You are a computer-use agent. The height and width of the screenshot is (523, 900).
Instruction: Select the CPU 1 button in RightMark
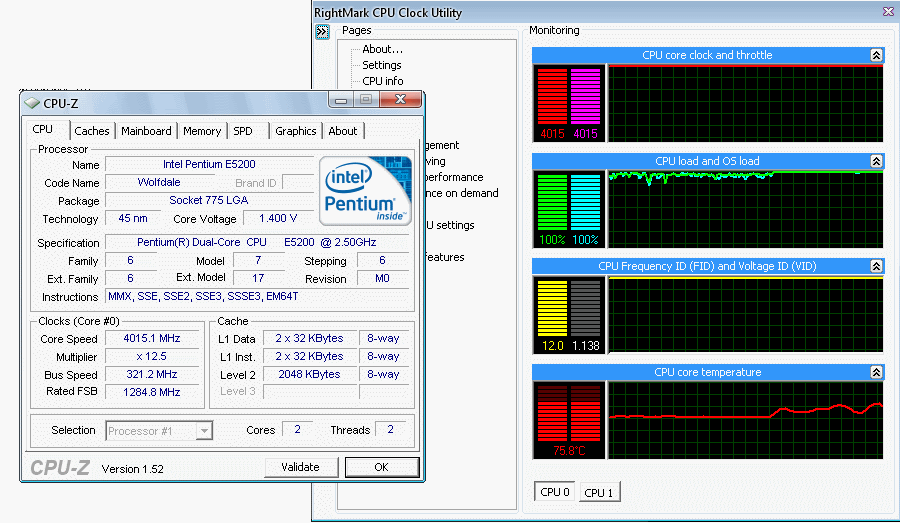pyautogui.click(x=599, y=493)
